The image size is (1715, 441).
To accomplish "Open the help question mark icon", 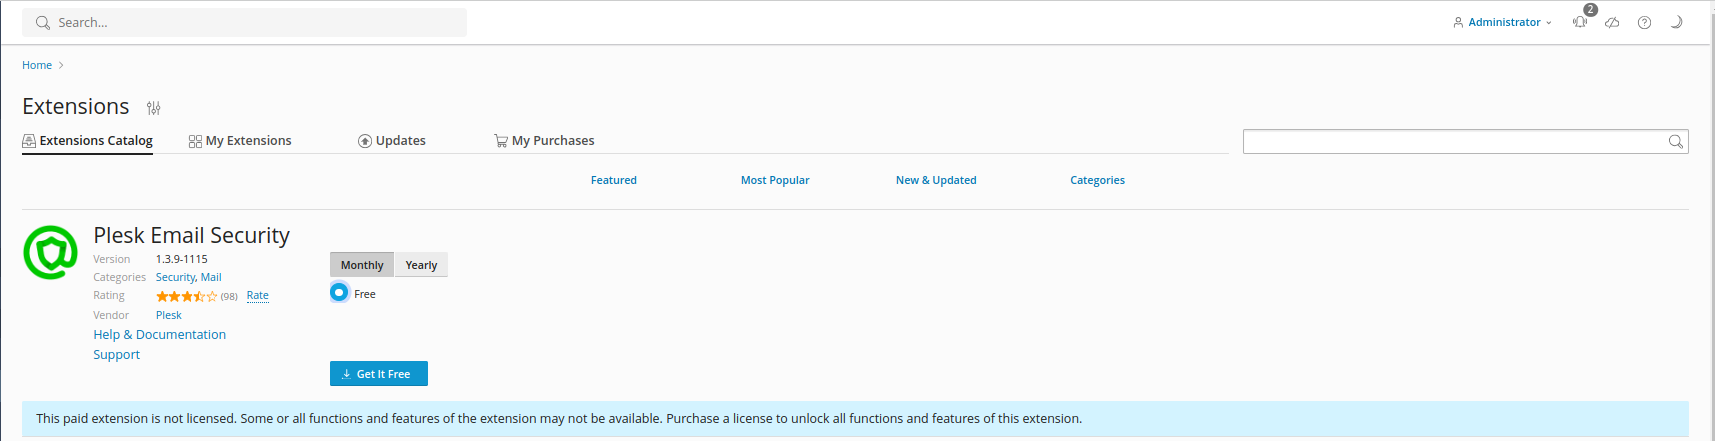I will point(1644,22).
